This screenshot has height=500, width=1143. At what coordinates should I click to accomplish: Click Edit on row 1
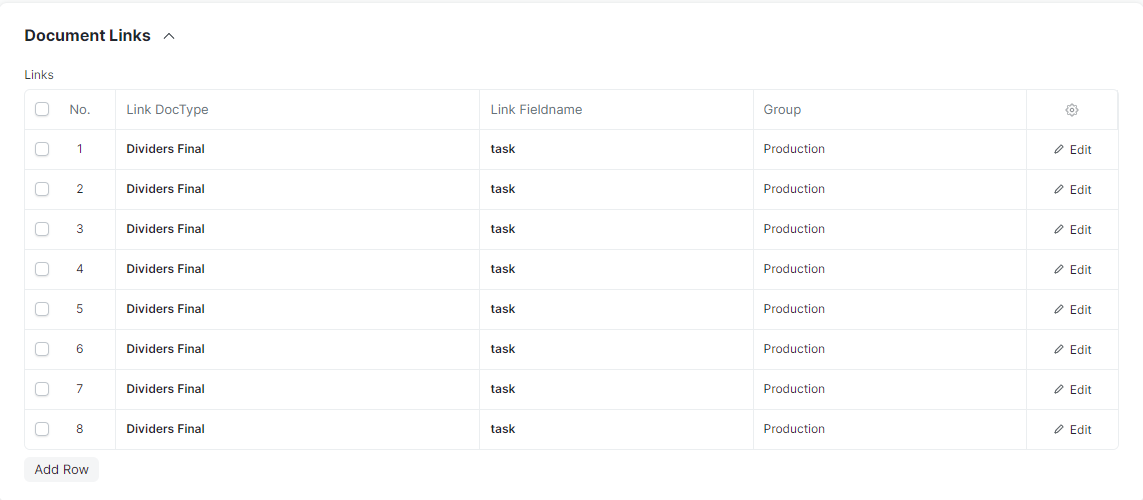pyautogui.click(x=1072, y=149)
